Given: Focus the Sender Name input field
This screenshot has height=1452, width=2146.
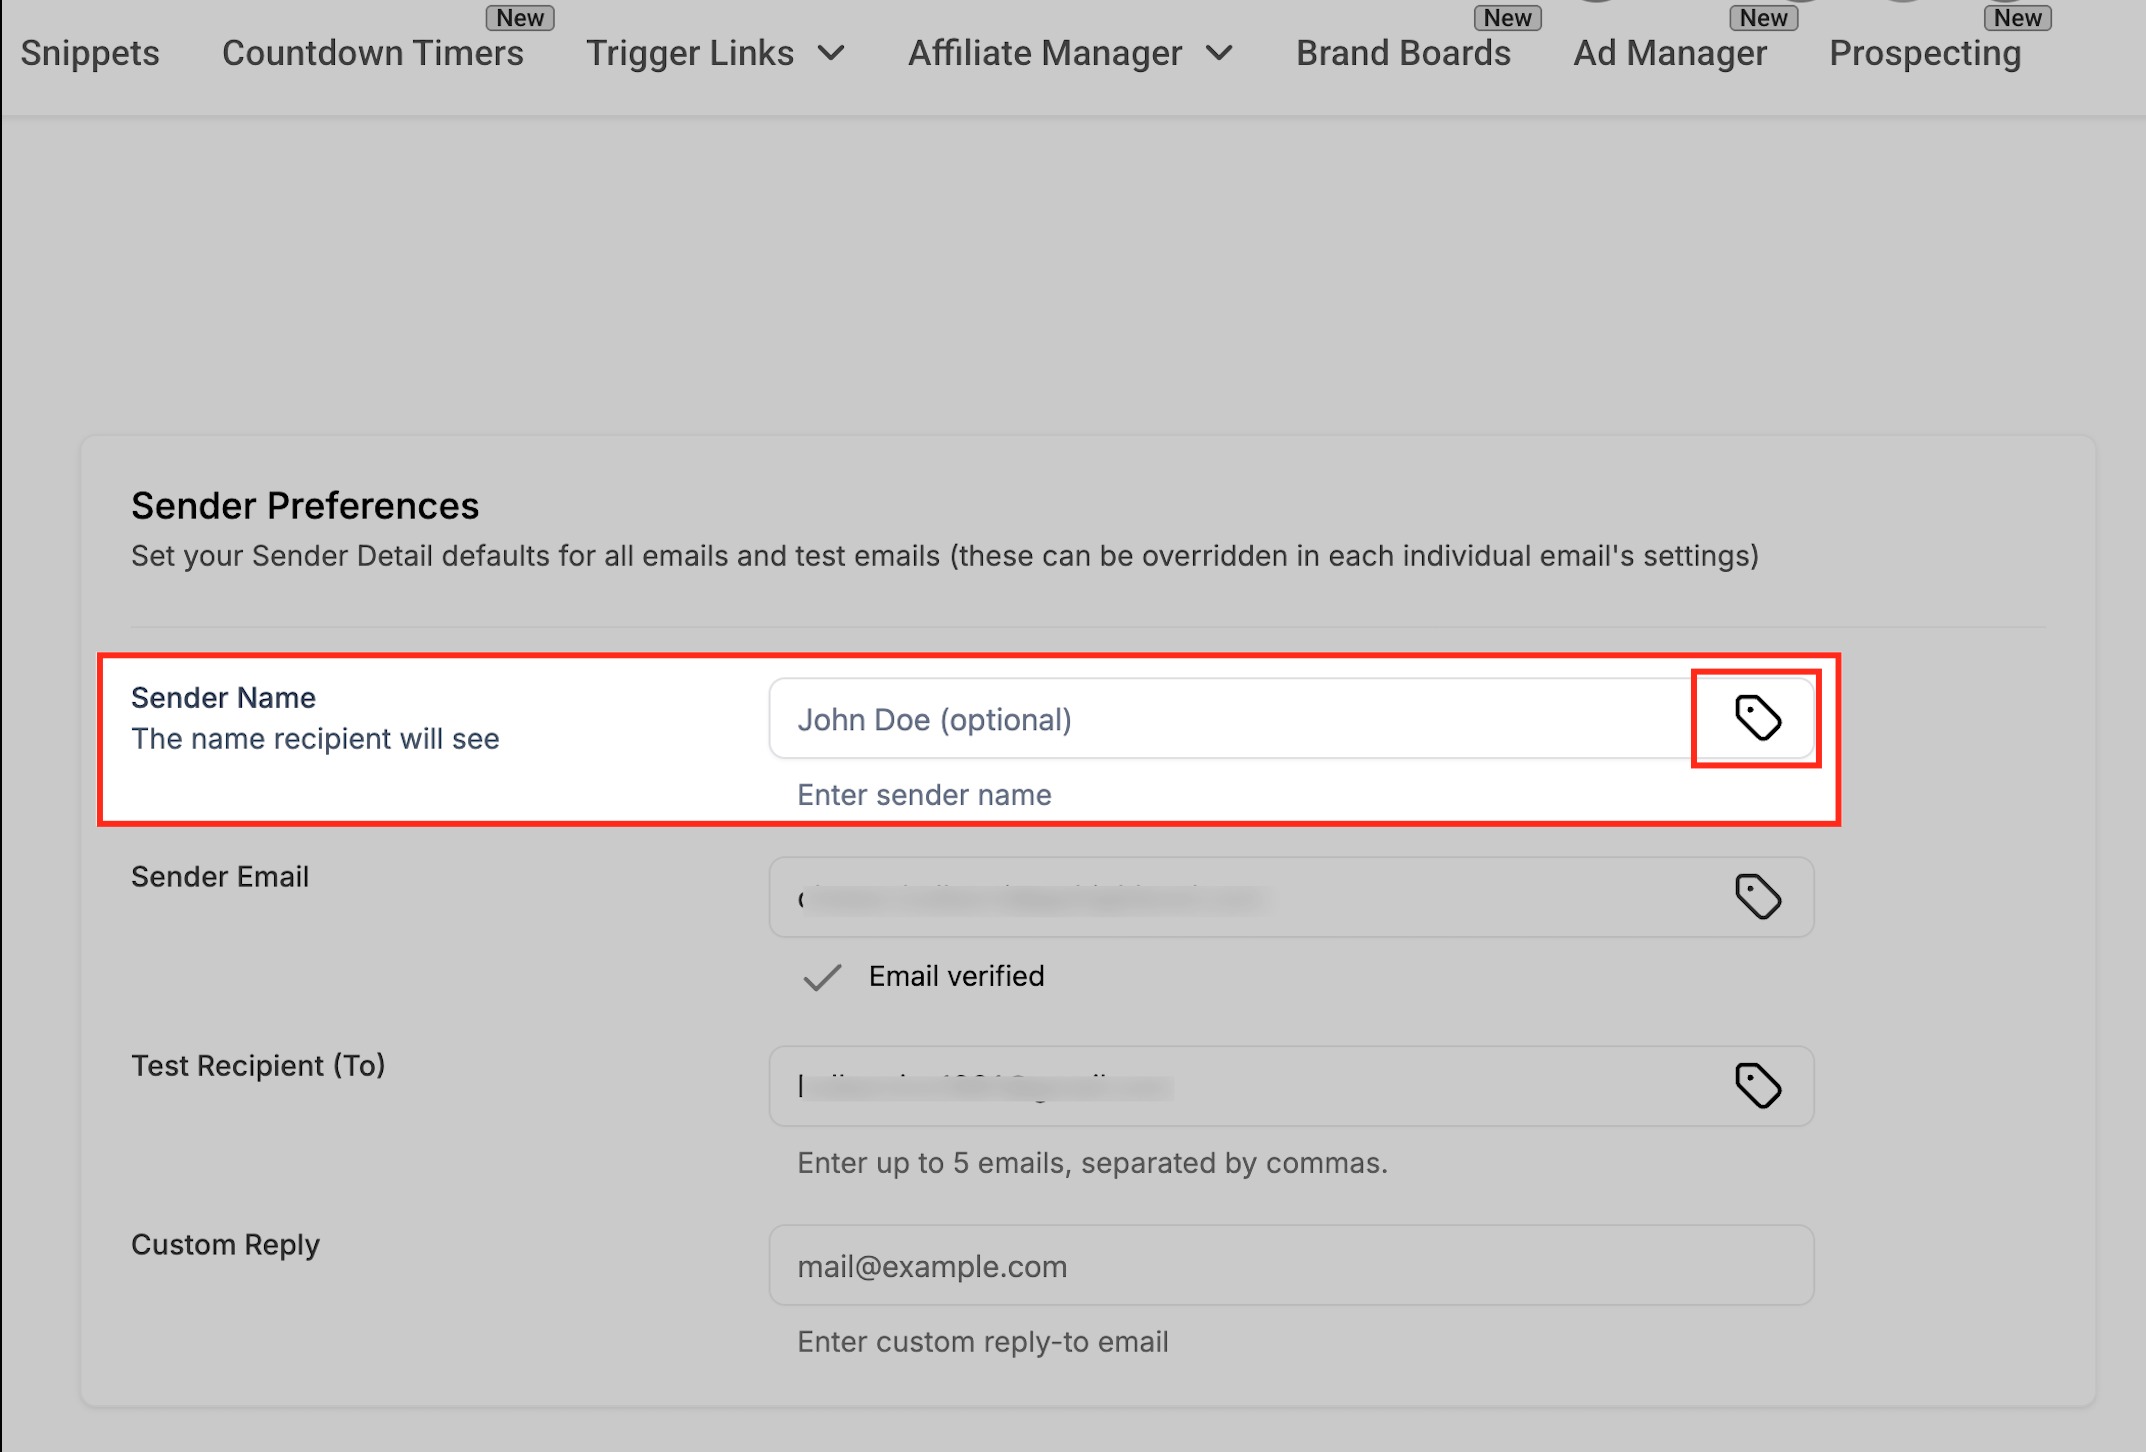Looking at the screenshot, I should pyautogui.click(x=1230, y=719).
